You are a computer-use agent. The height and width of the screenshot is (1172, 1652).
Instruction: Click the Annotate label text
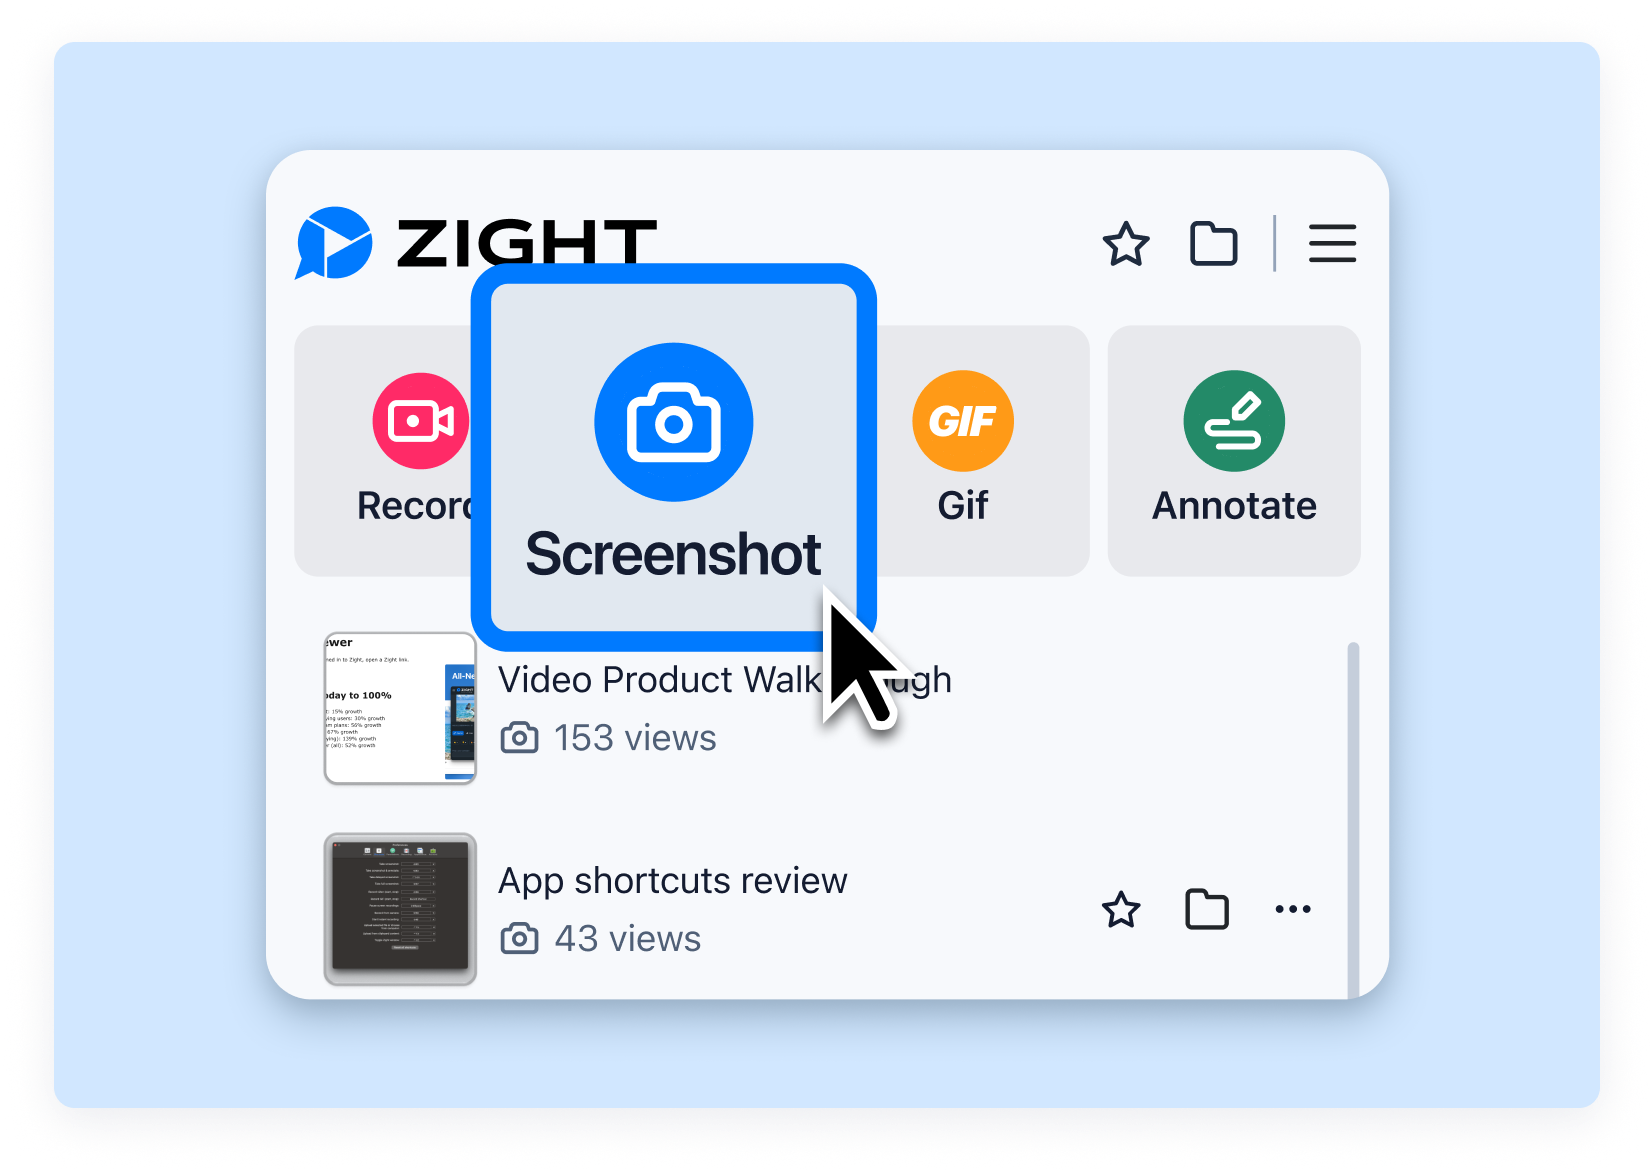pos(1234,506)
